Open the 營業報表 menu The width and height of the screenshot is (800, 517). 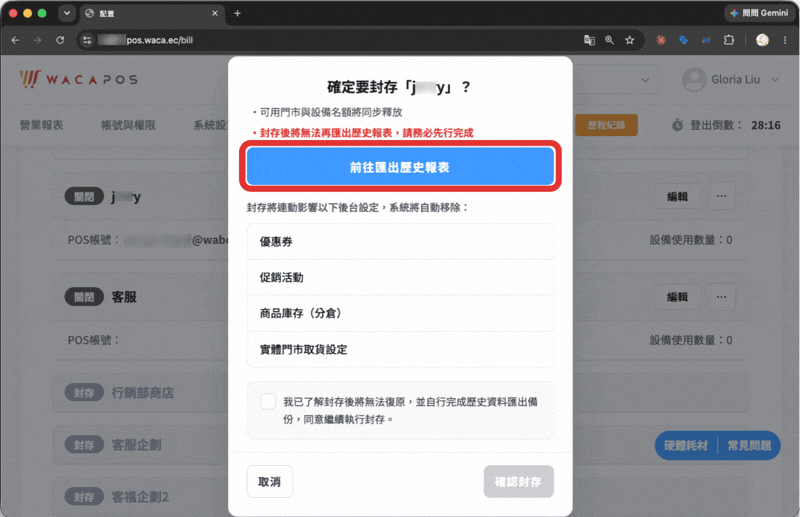click(x=41, y=125)
